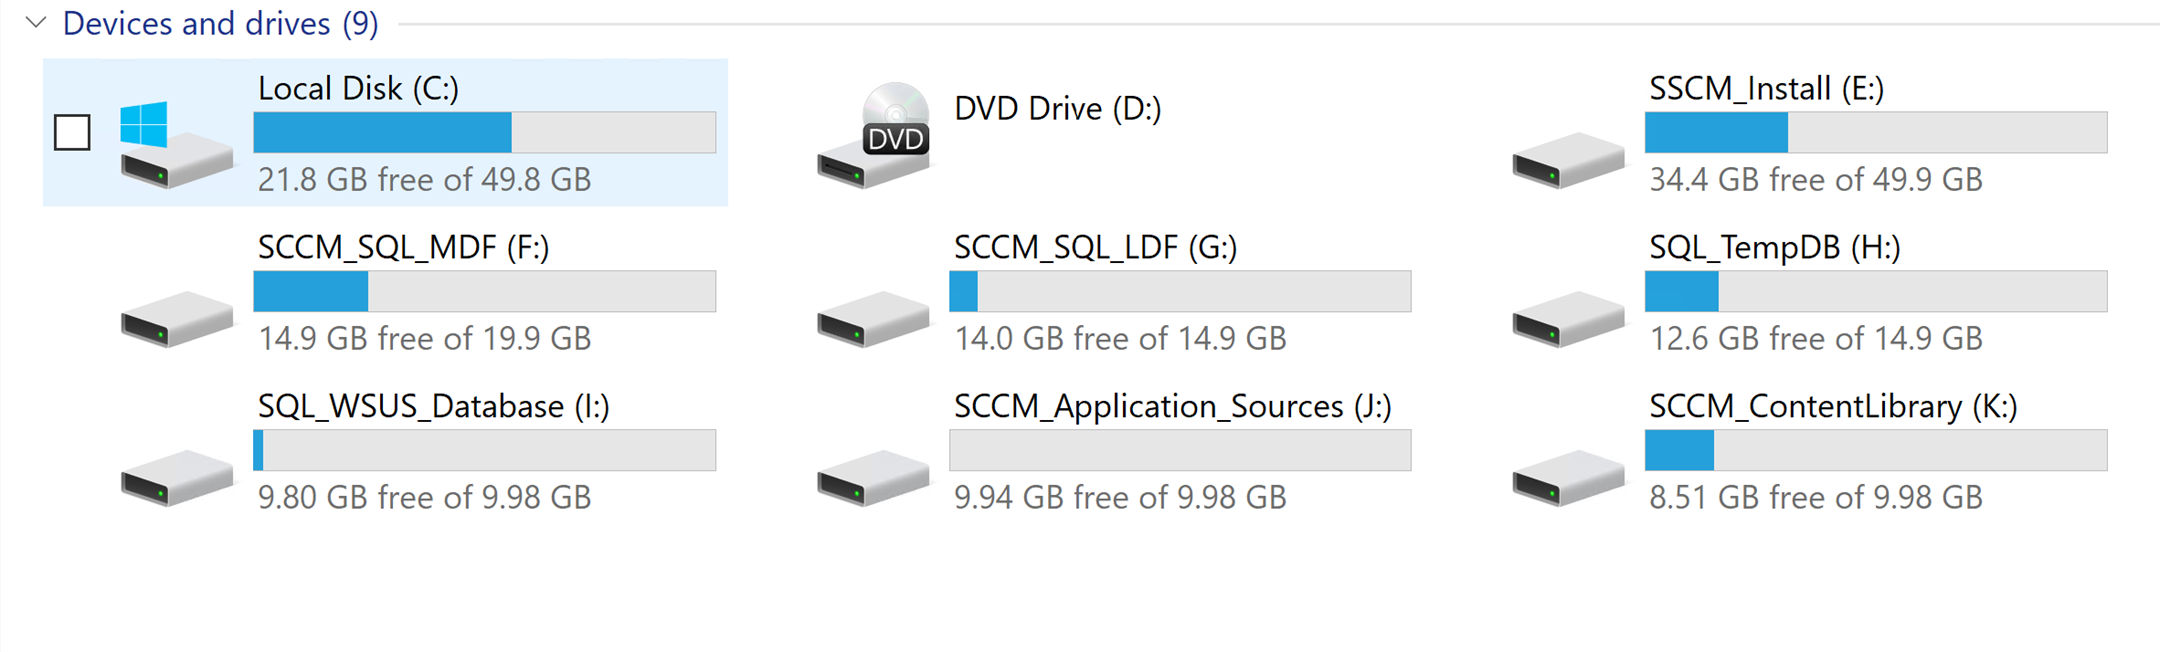
Task: Click the SQL_TempDB (H:) drive name
Action: (x=1774, y=247)
